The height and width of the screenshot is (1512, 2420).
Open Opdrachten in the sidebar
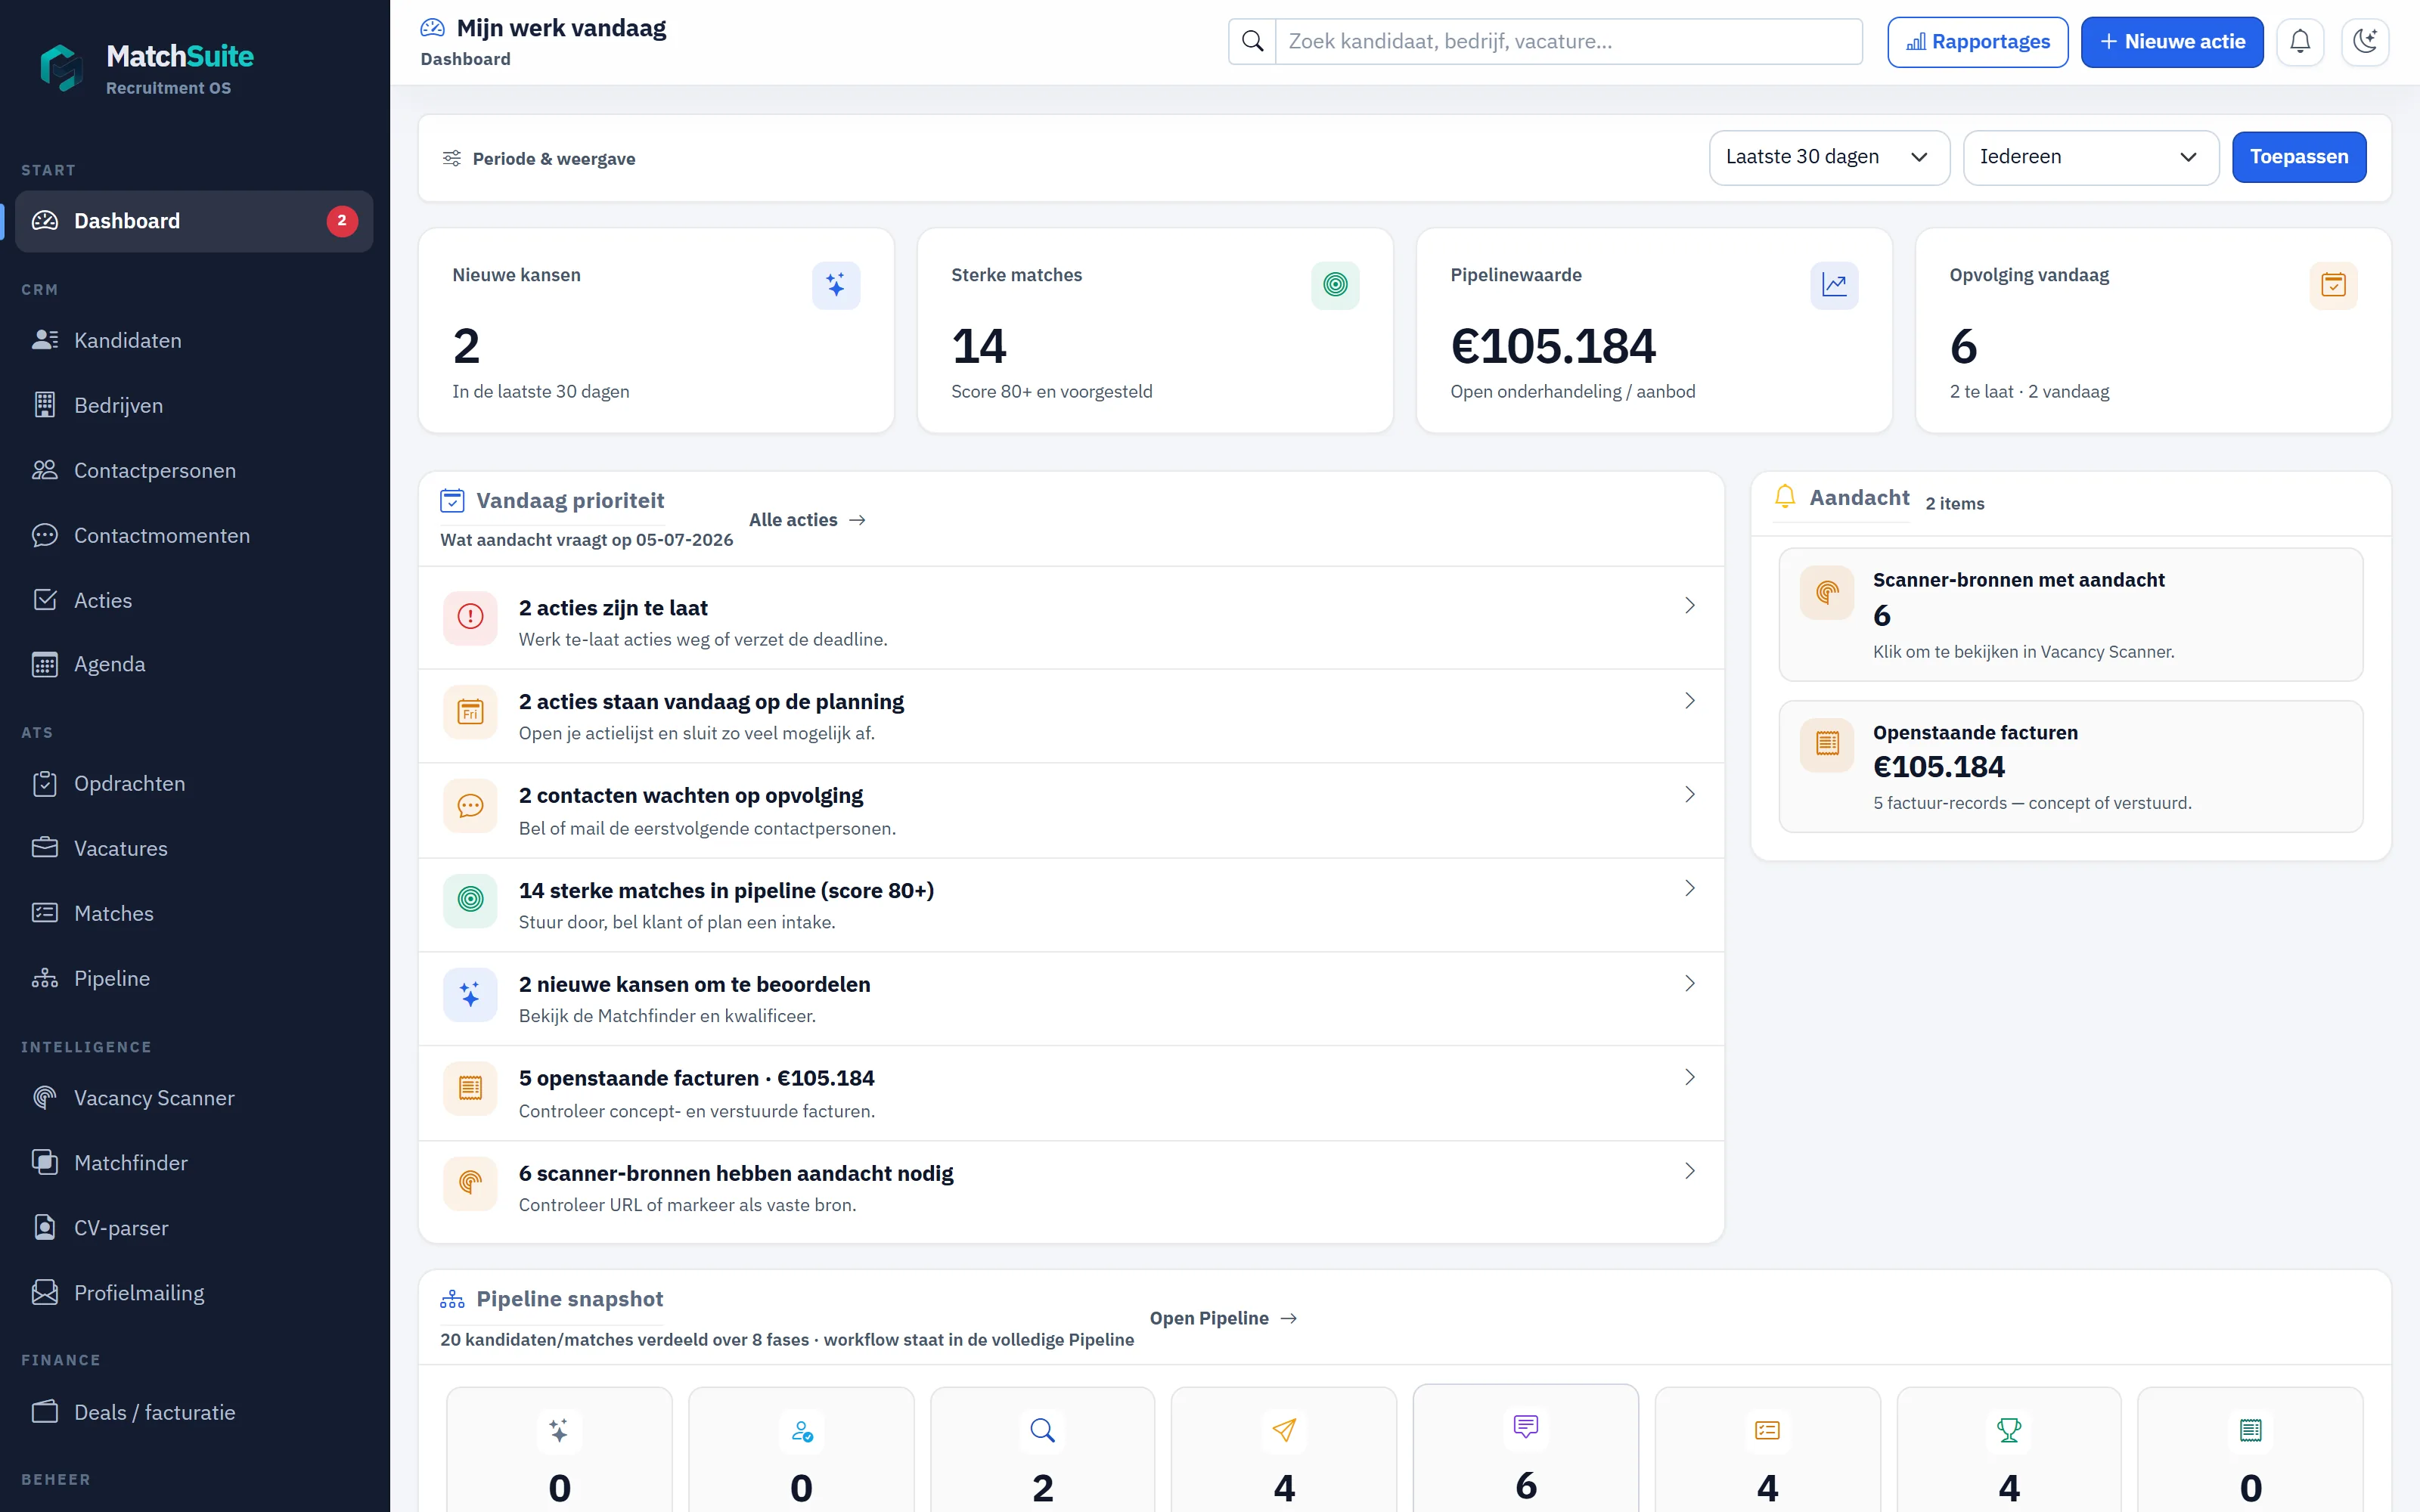[194, 783]
